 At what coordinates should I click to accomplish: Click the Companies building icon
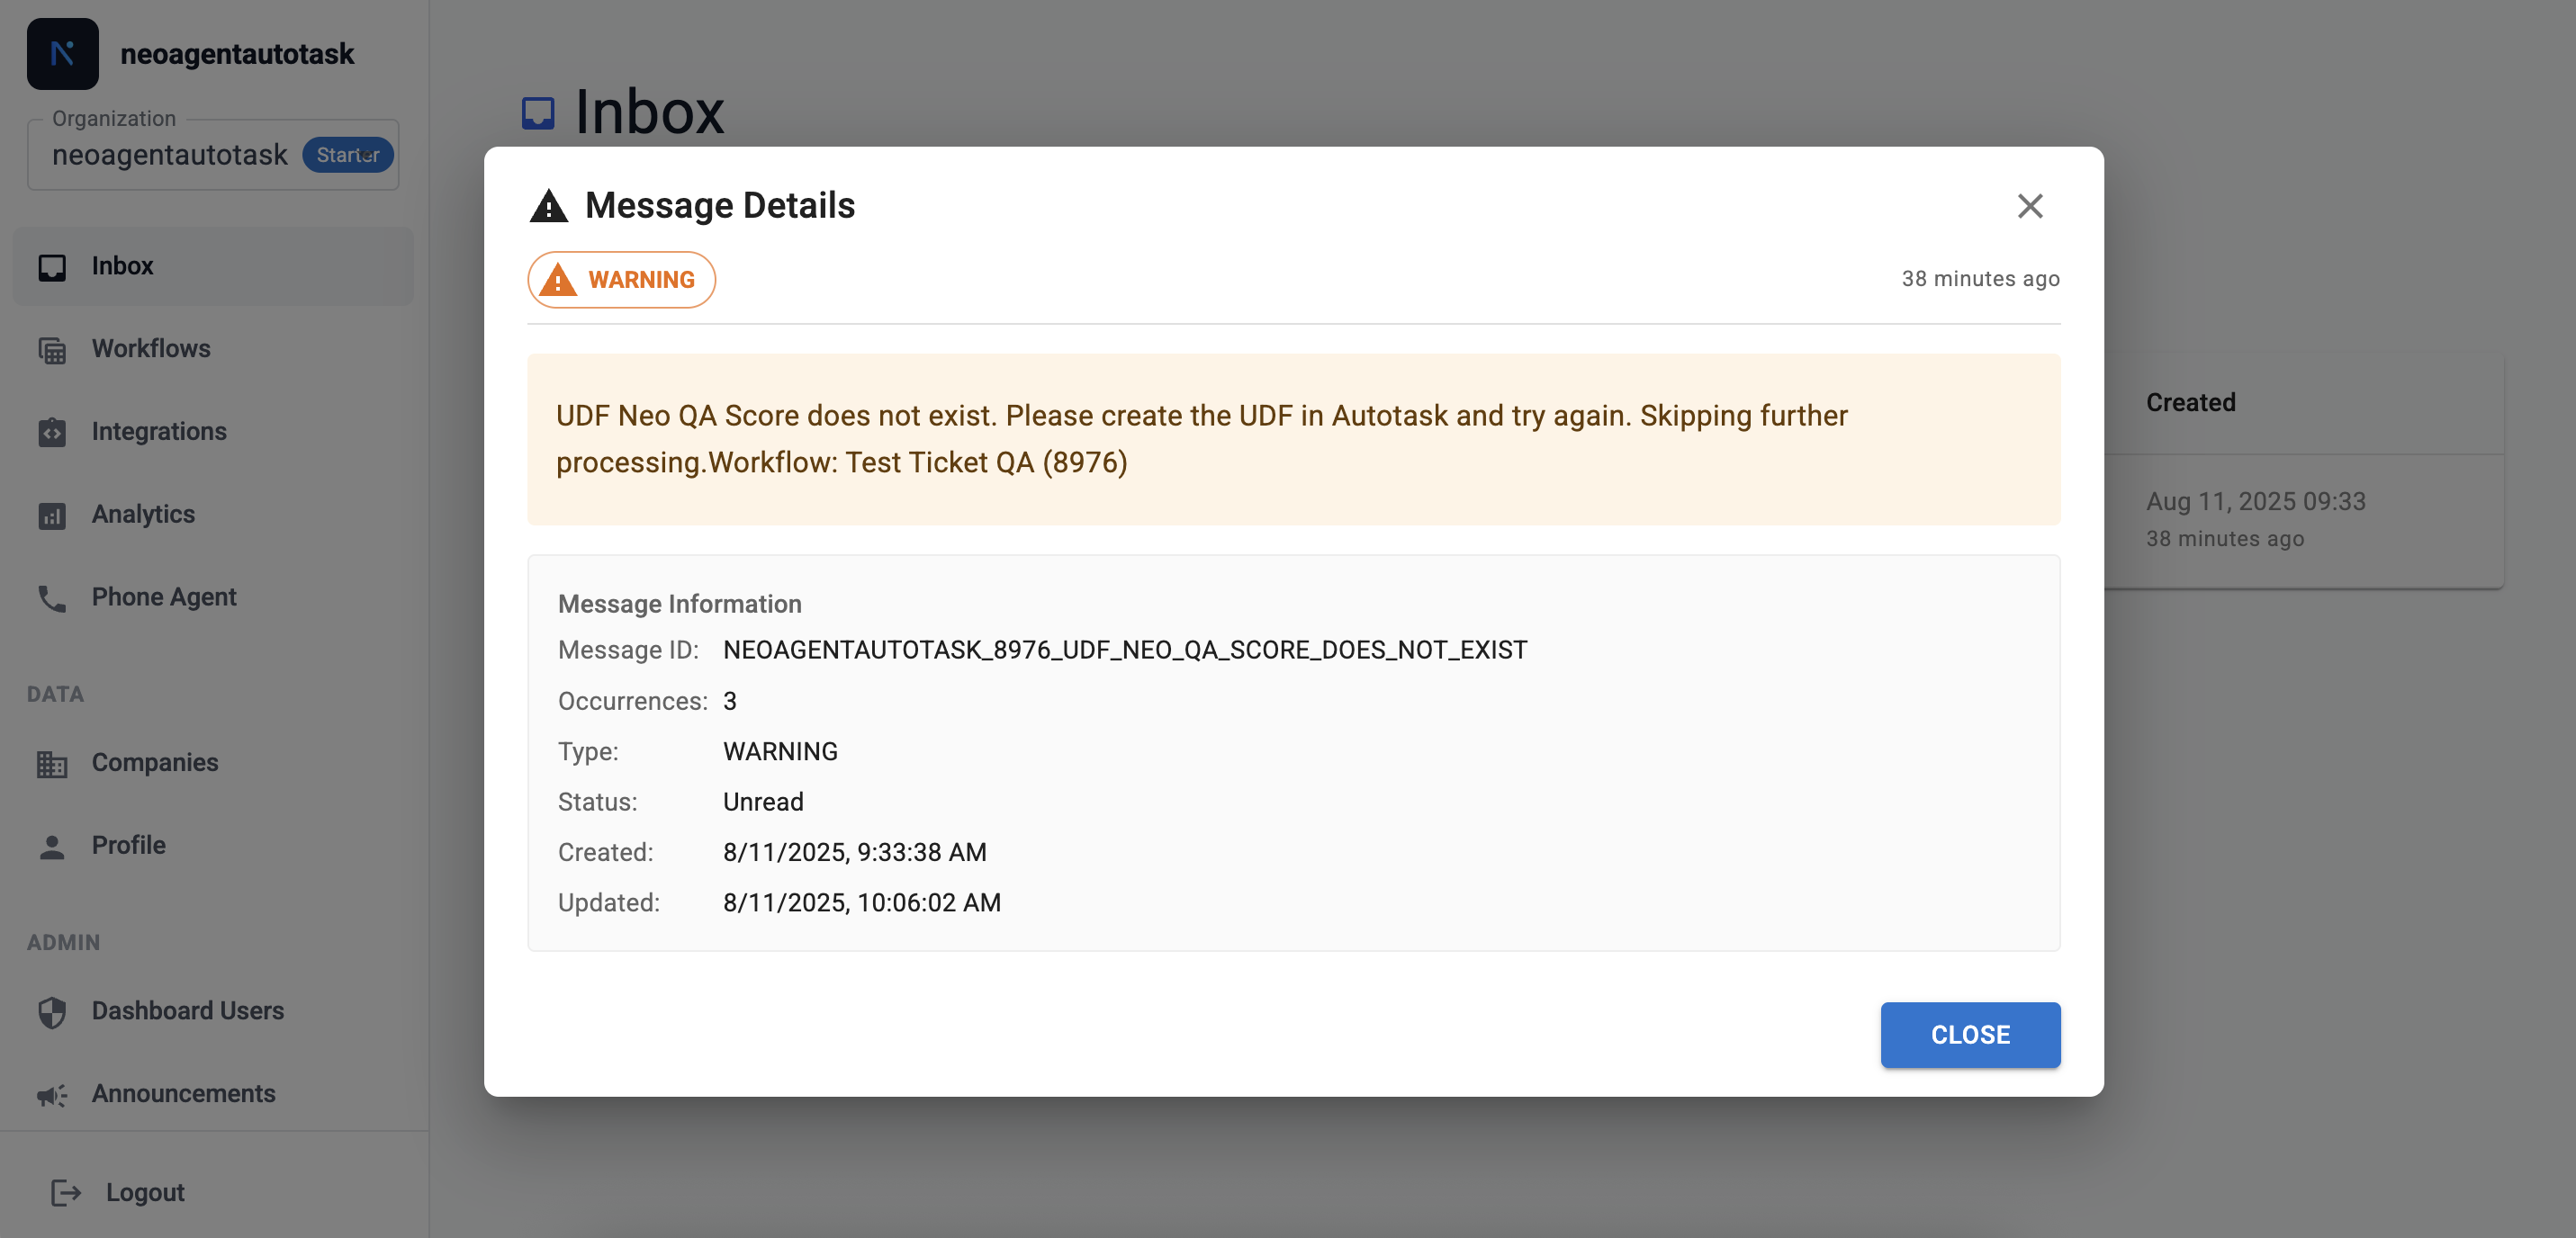tap(52, 764)
